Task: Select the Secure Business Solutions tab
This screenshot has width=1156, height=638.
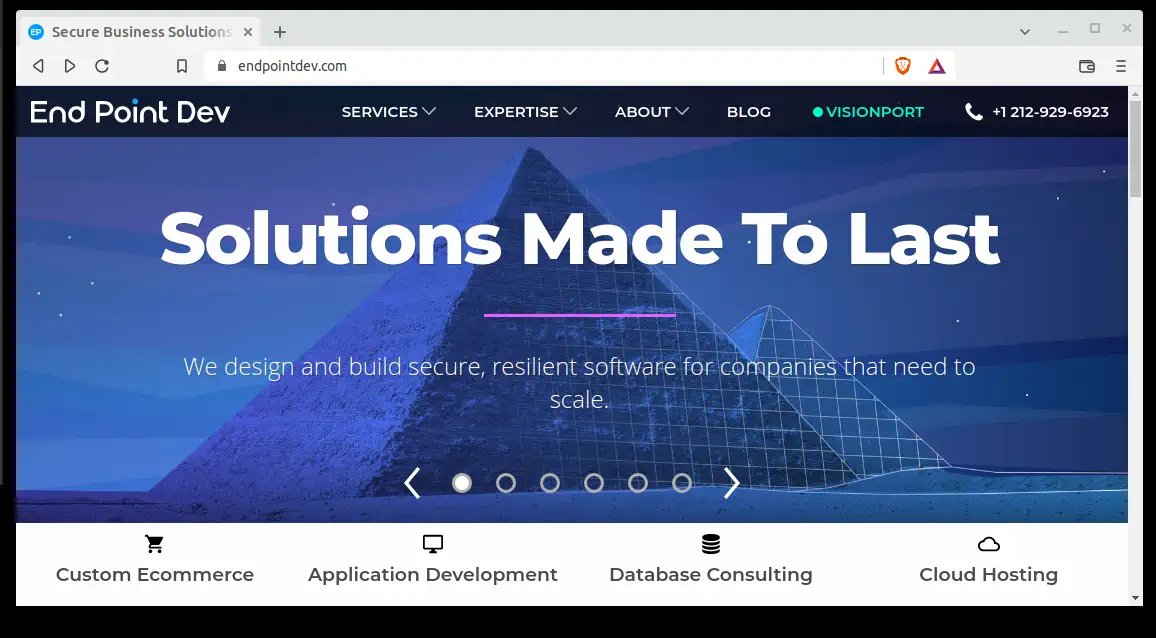Action: [x=140, y=32]
